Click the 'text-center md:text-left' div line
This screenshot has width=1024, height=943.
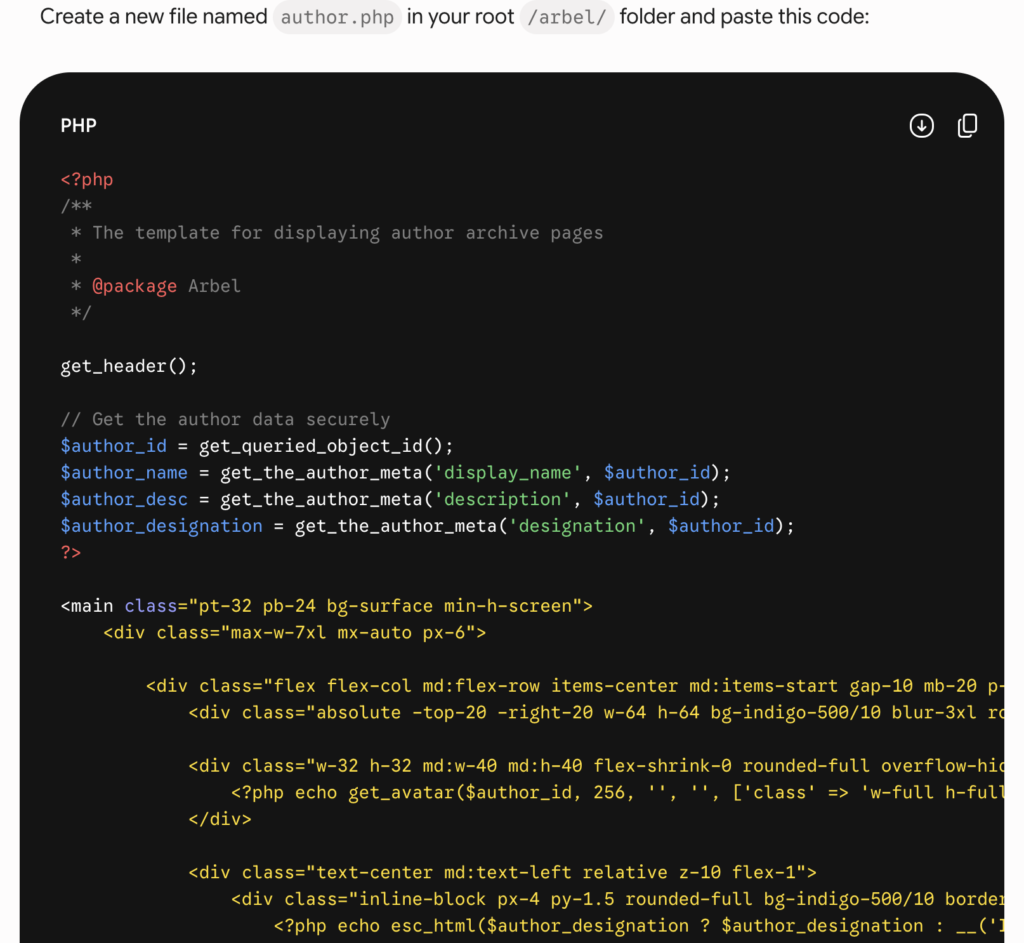coord(502,872)
